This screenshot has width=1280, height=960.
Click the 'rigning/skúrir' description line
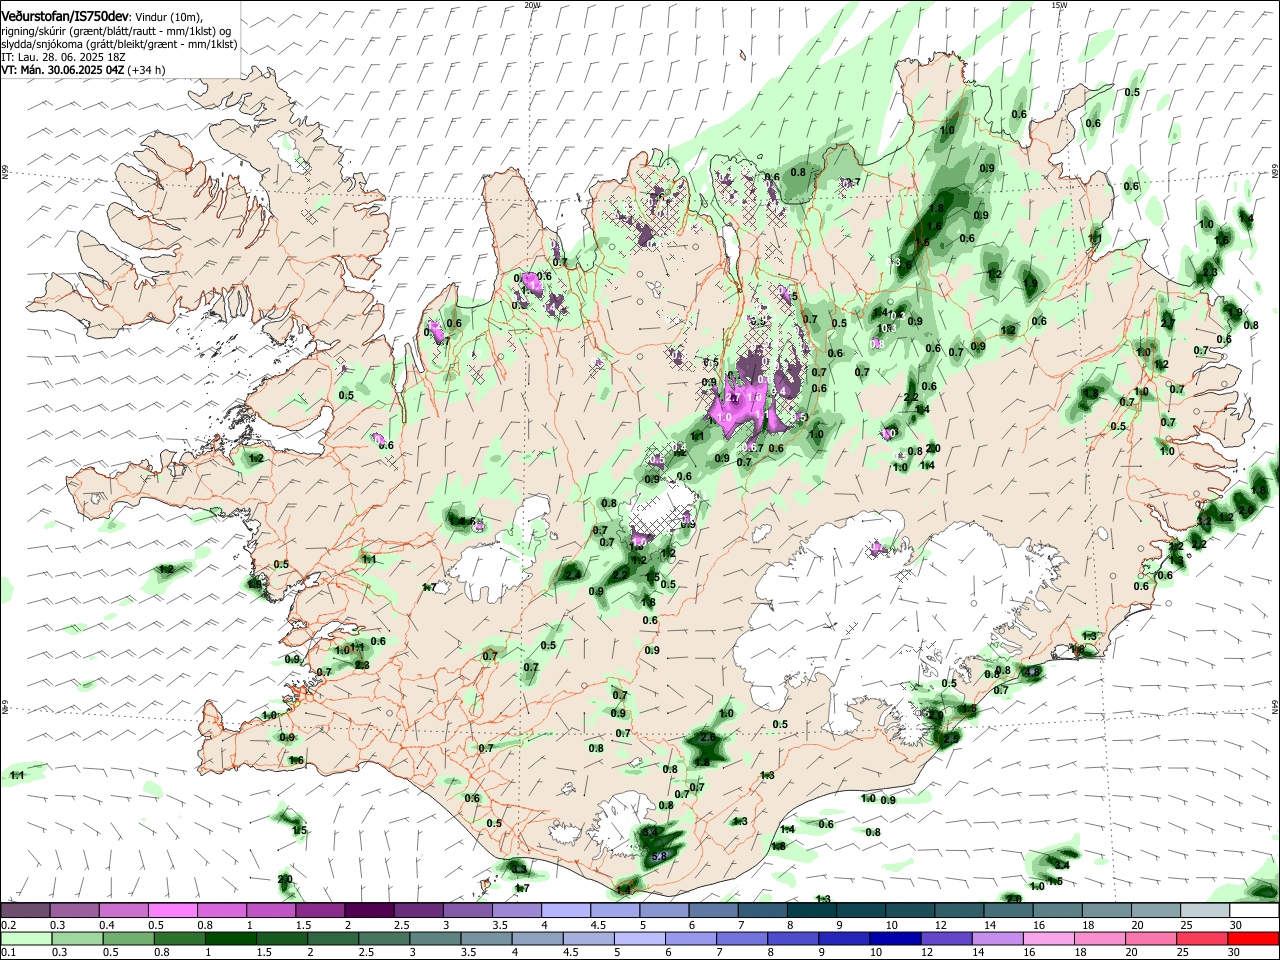click(115, 31)
